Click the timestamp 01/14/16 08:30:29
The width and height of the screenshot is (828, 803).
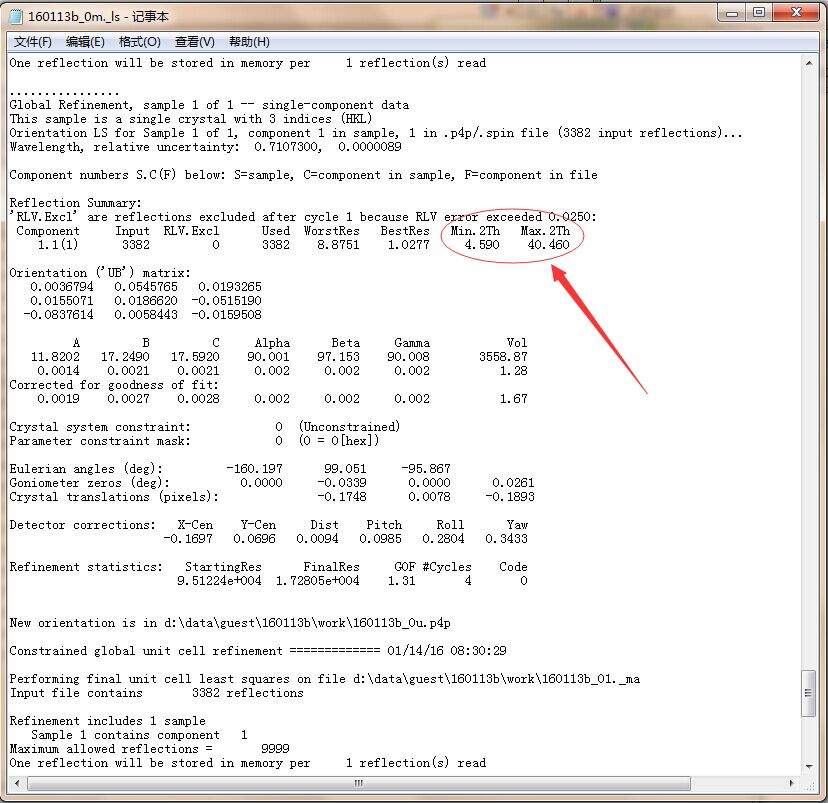tap(447, 651)
